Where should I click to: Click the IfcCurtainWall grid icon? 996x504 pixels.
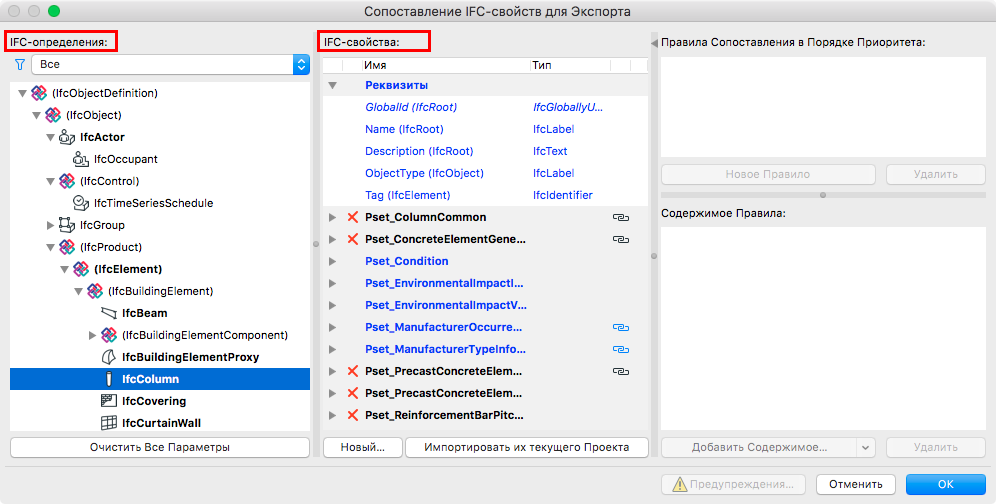point(109,423)
